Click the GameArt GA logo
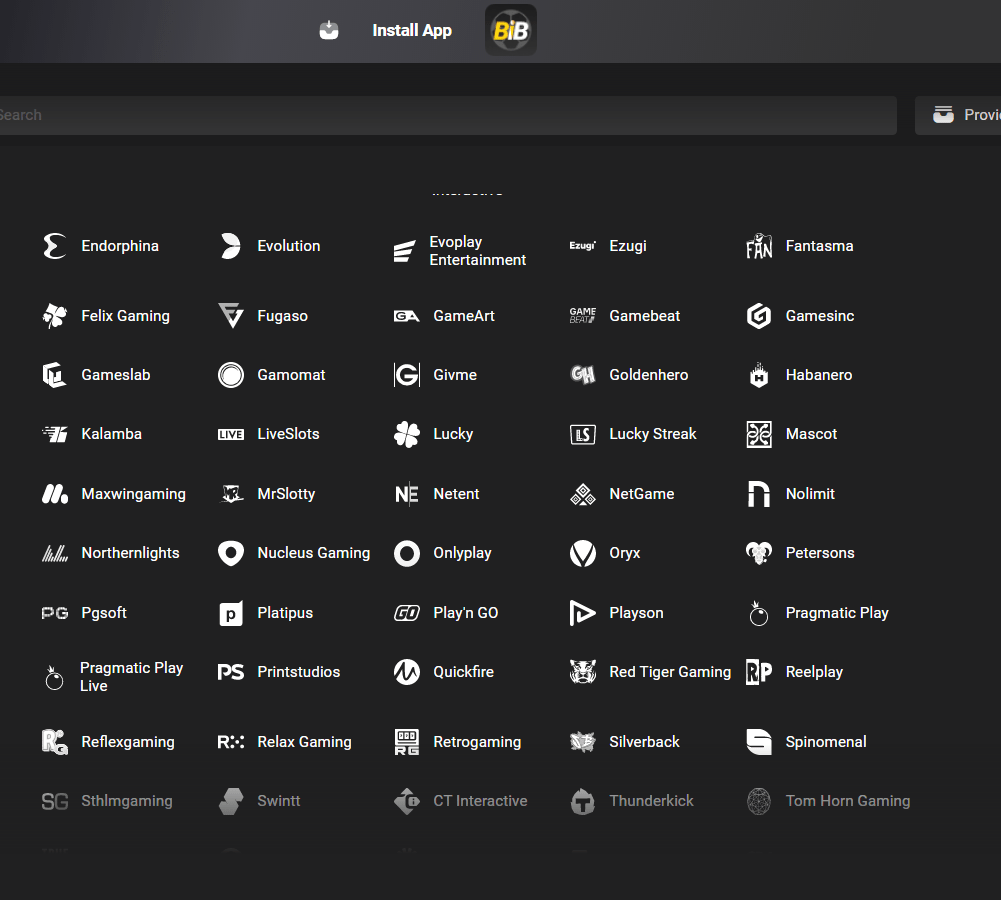Image resolution: width=1001 pixels, height=900 pixels. point(406,316)
